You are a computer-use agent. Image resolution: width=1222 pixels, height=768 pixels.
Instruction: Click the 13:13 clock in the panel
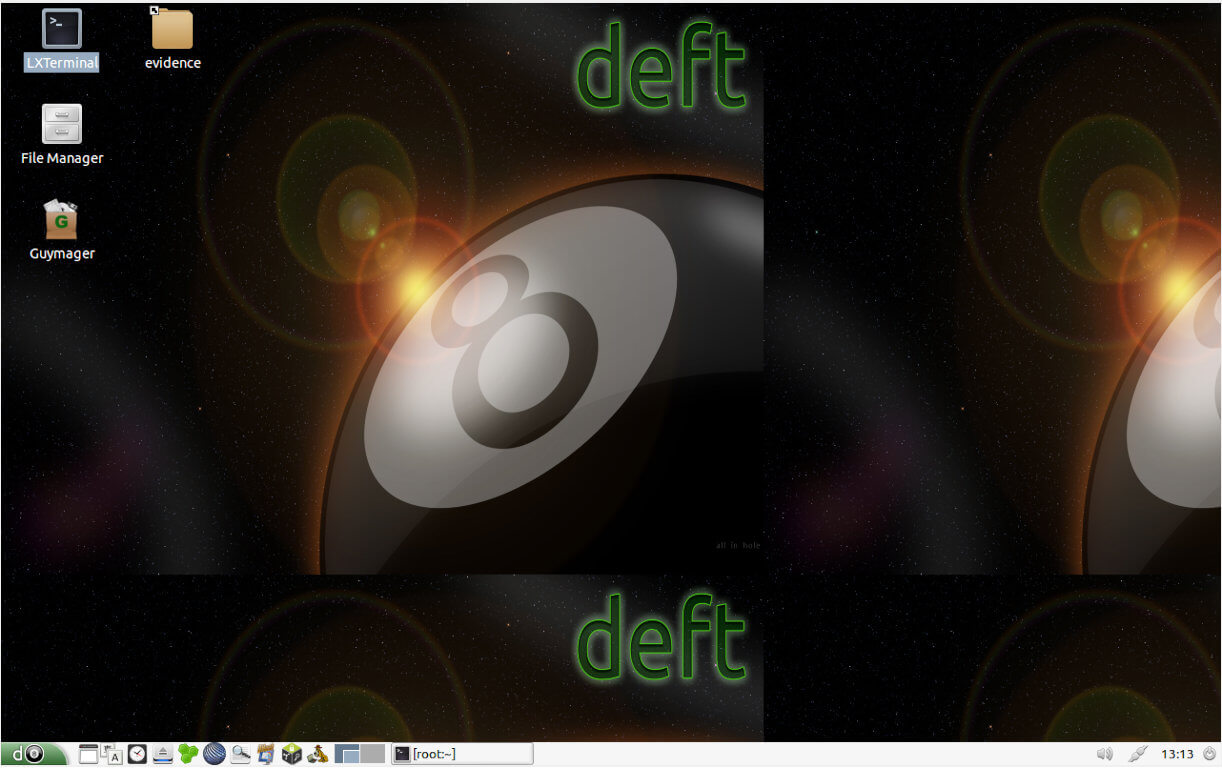tap(1177, 754)
